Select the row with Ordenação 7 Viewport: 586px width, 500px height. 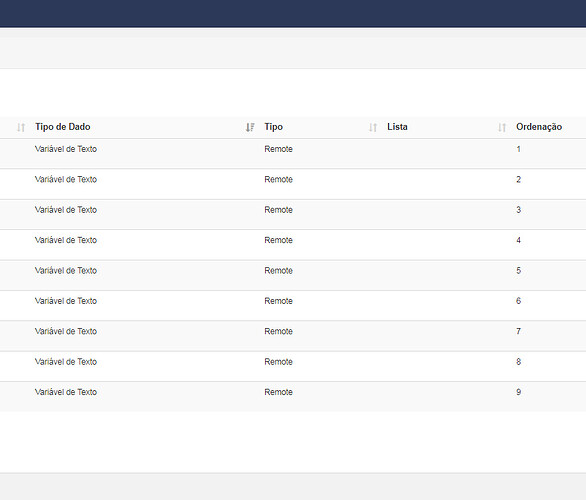(293, 336)
